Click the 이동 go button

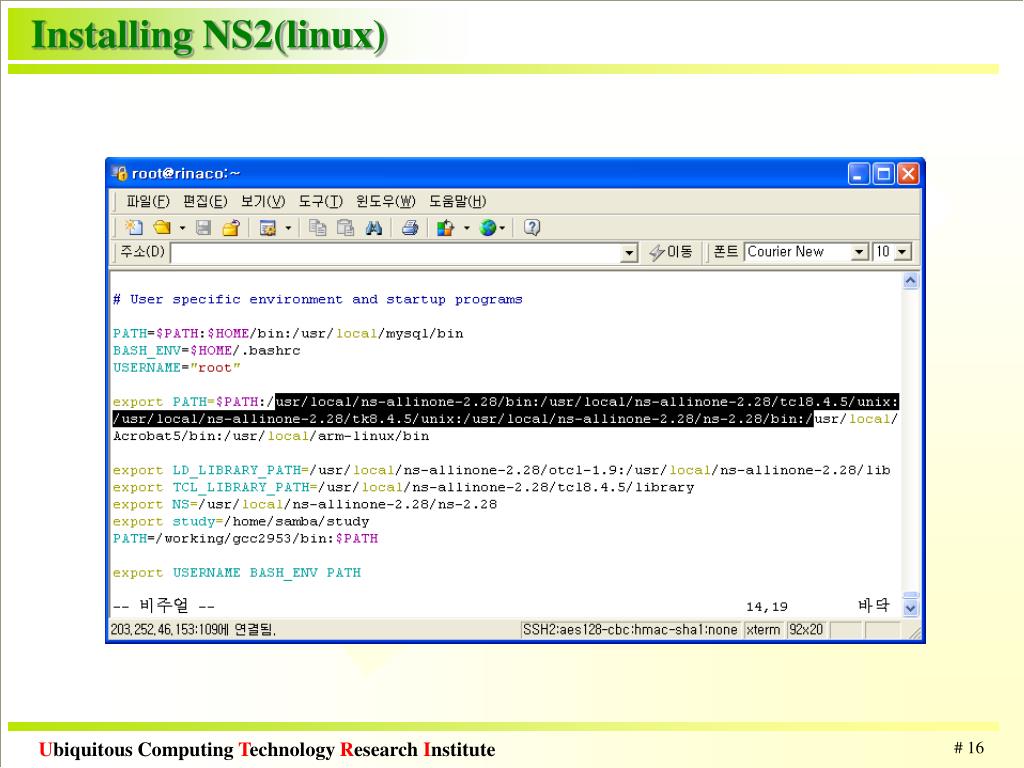[x=671, y=253]
